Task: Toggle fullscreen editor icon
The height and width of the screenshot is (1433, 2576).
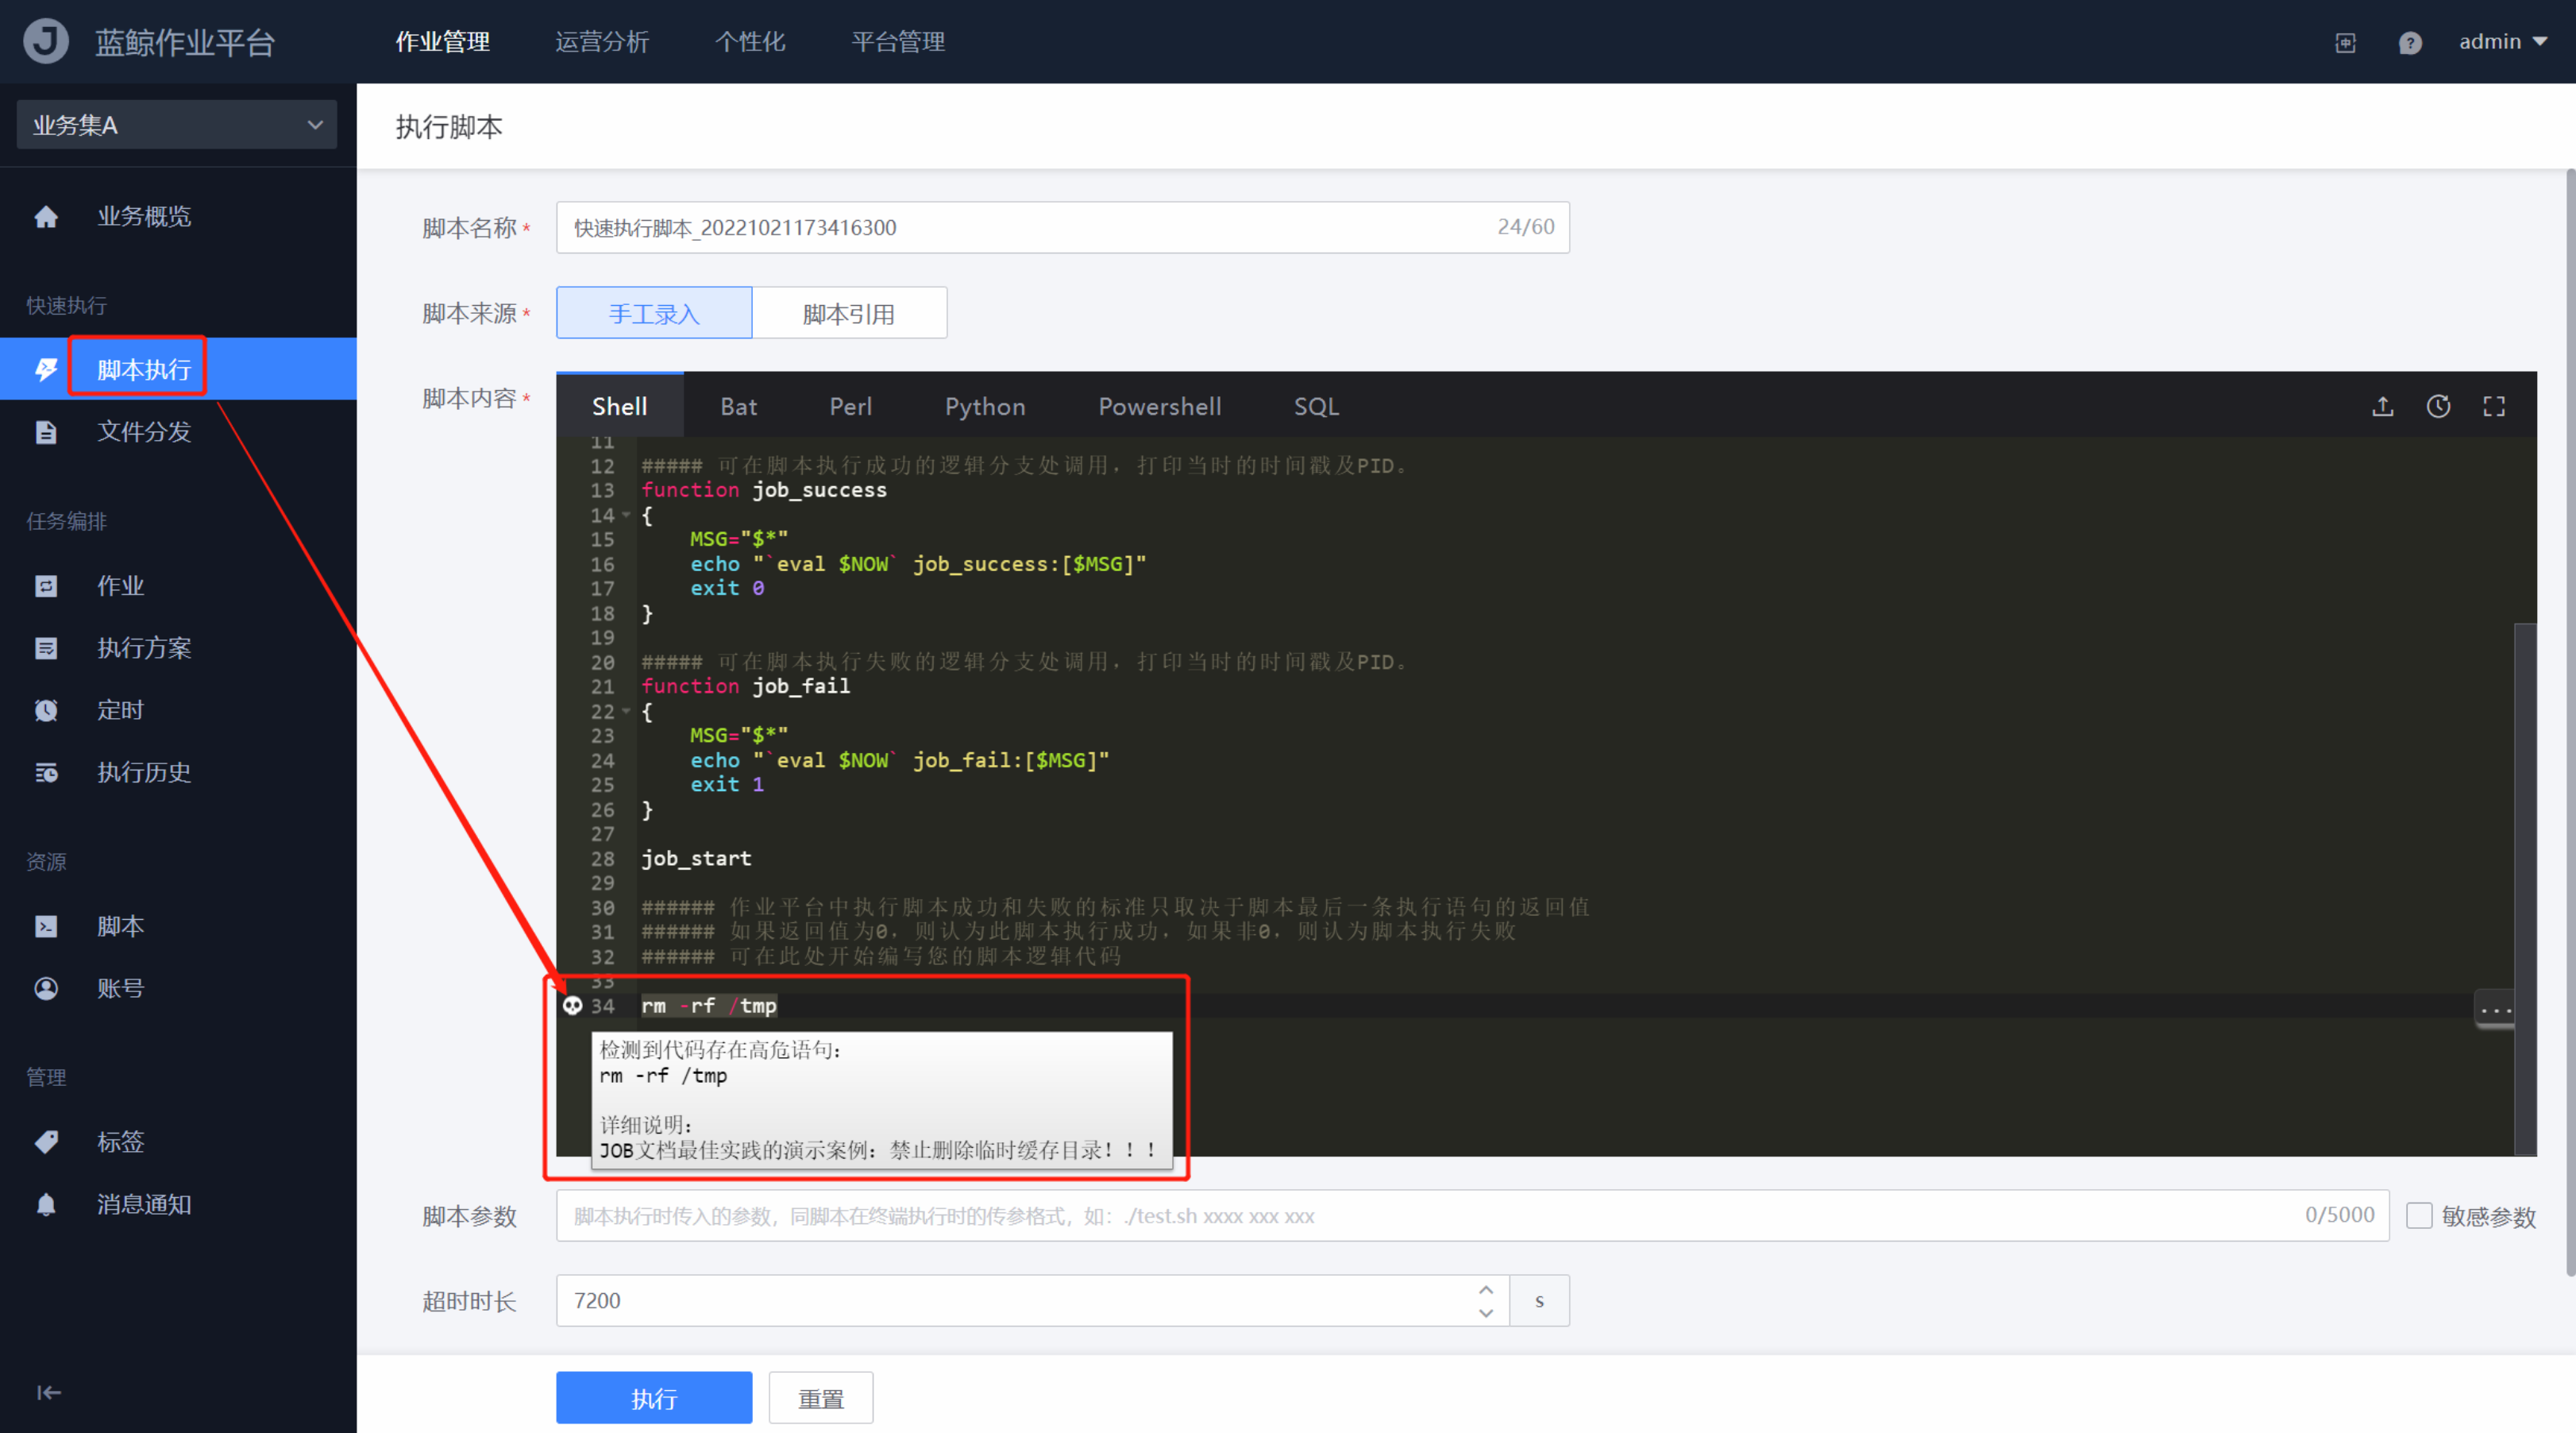Action: pyautogui.click(x=2494, y=406)
